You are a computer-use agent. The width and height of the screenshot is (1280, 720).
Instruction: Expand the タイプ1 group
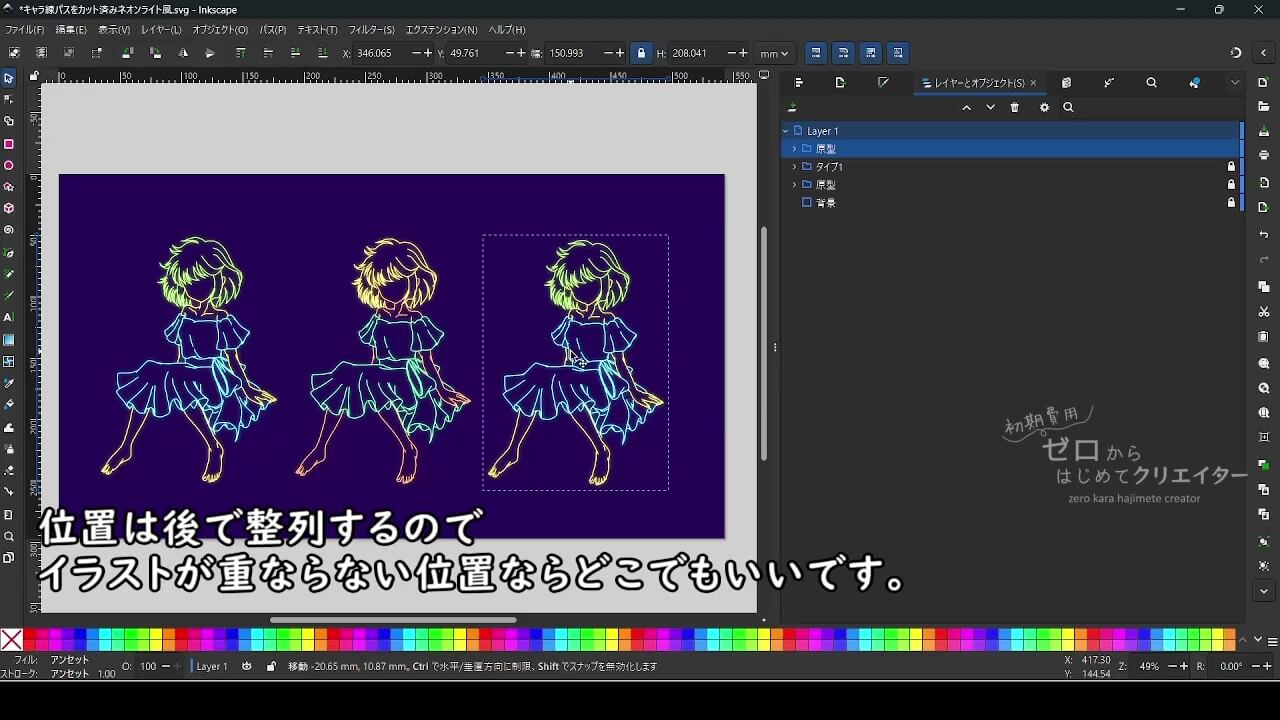click(x=795, y=167)
